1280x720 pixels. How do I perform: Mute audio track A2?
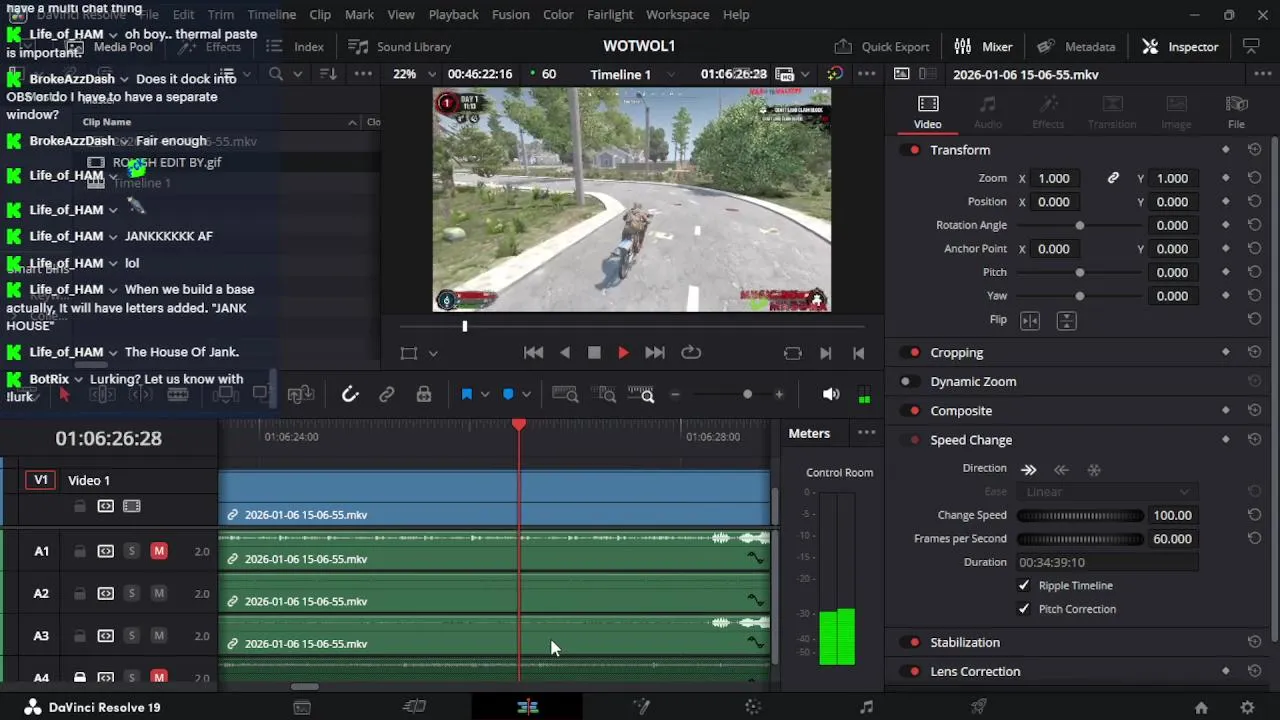(x=159, y=594)
